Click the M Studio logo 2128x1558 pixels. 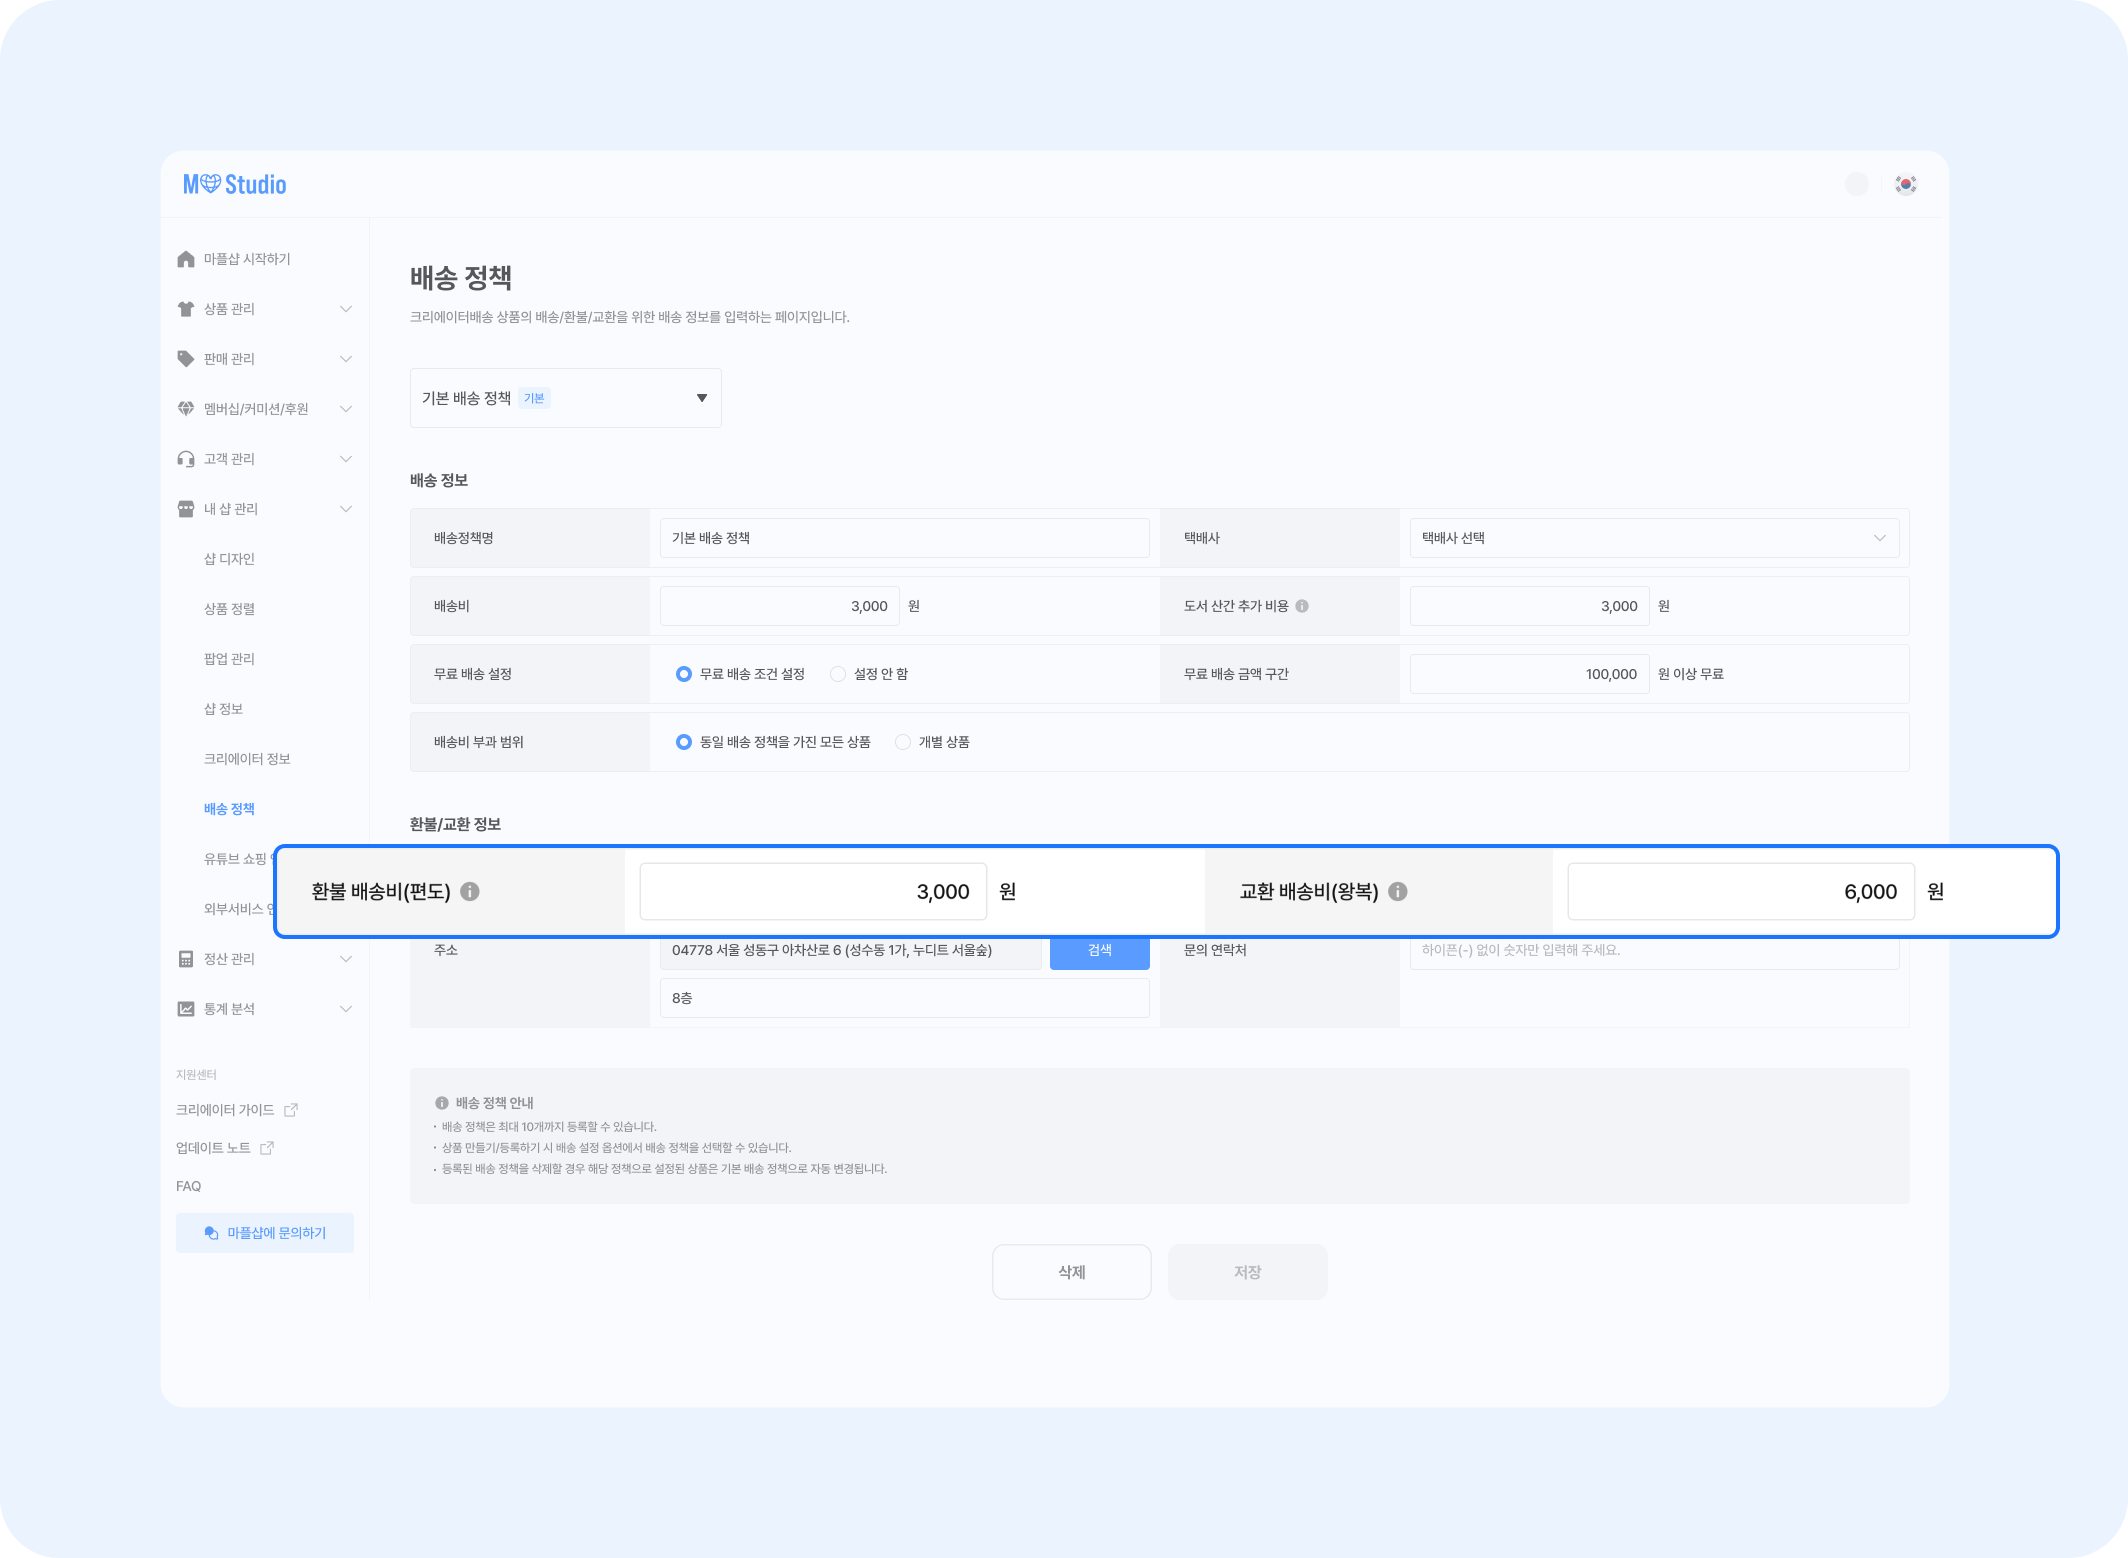tap(234, 184)
